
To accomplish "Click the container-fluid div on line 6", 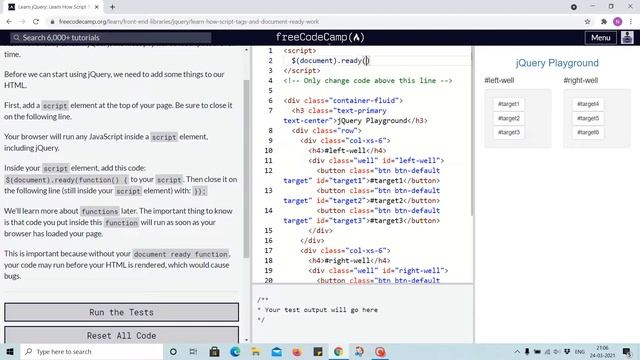I will [343, 100].
